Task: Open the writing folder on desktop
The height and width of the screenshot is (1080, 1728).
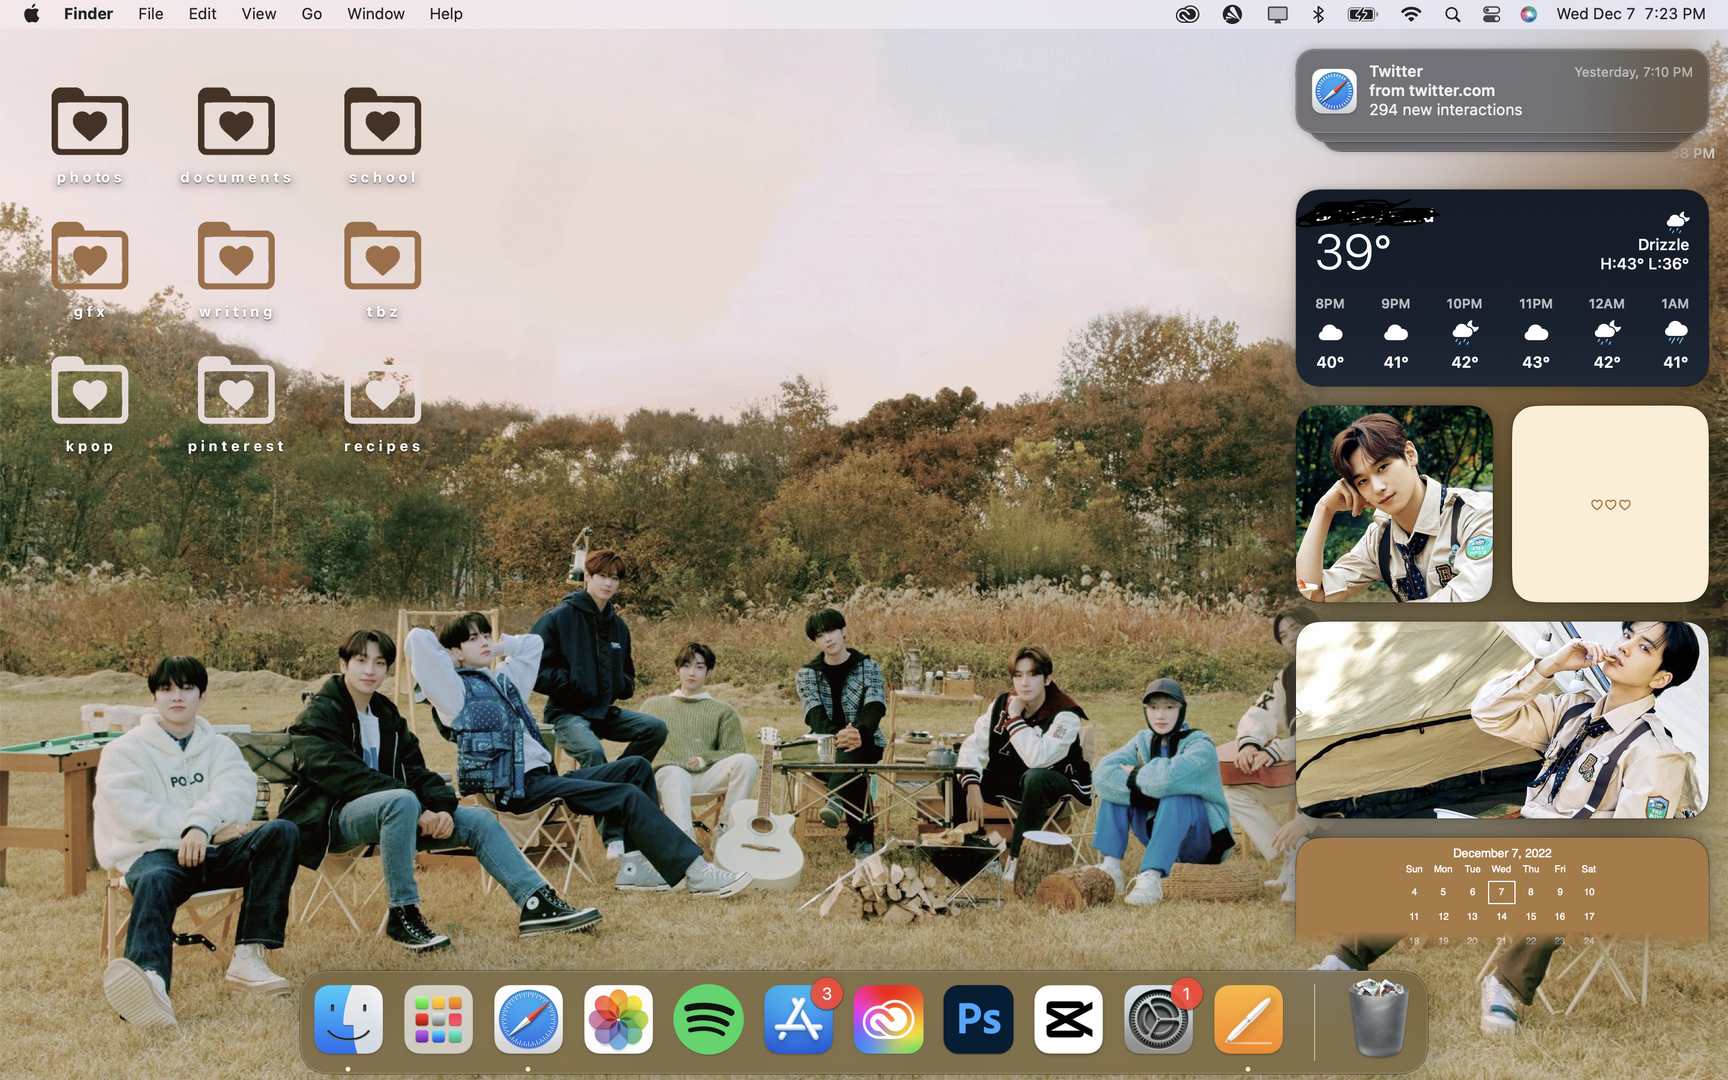Action: coord(236,257)
